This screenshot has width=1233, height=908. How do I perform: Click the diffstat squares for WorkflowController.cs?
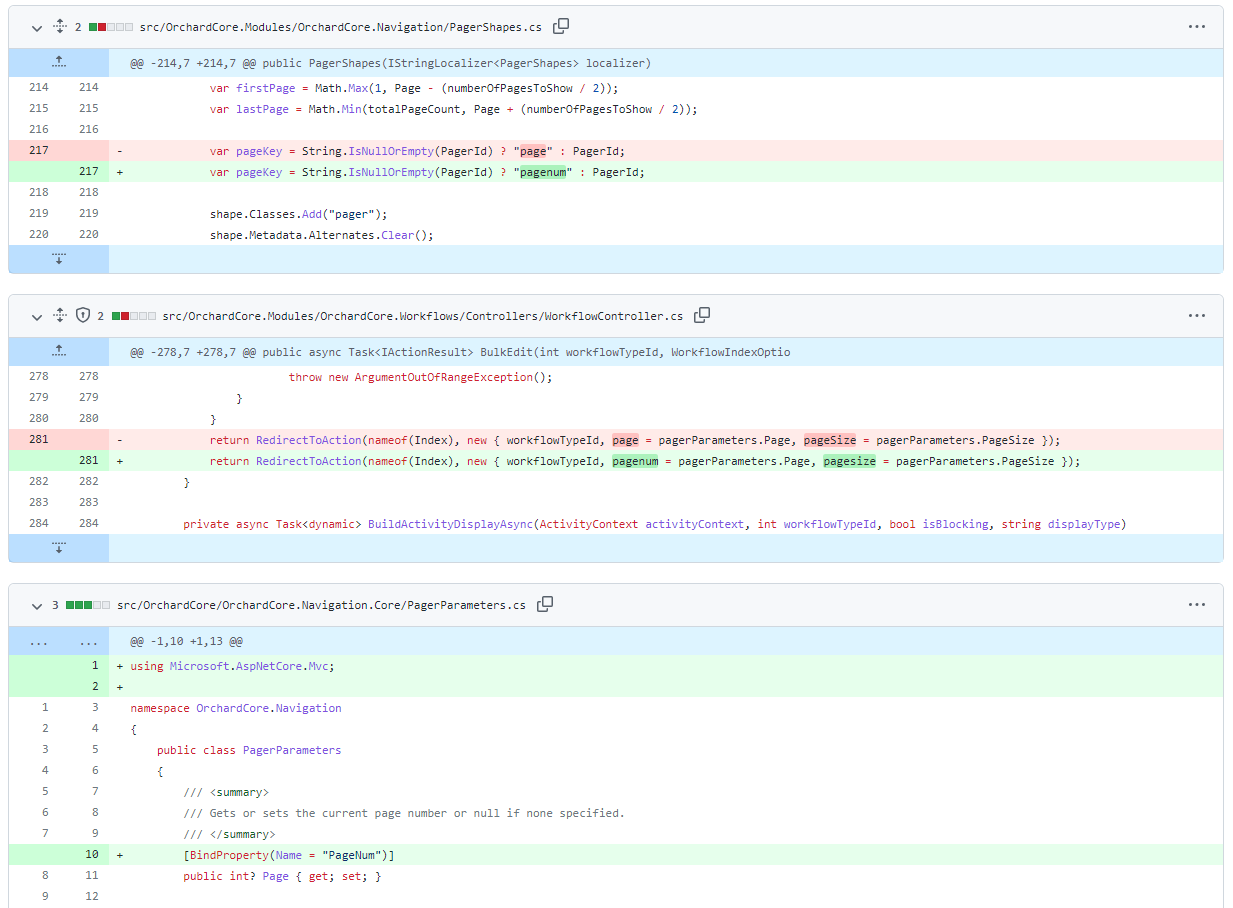tap(133, 316)
